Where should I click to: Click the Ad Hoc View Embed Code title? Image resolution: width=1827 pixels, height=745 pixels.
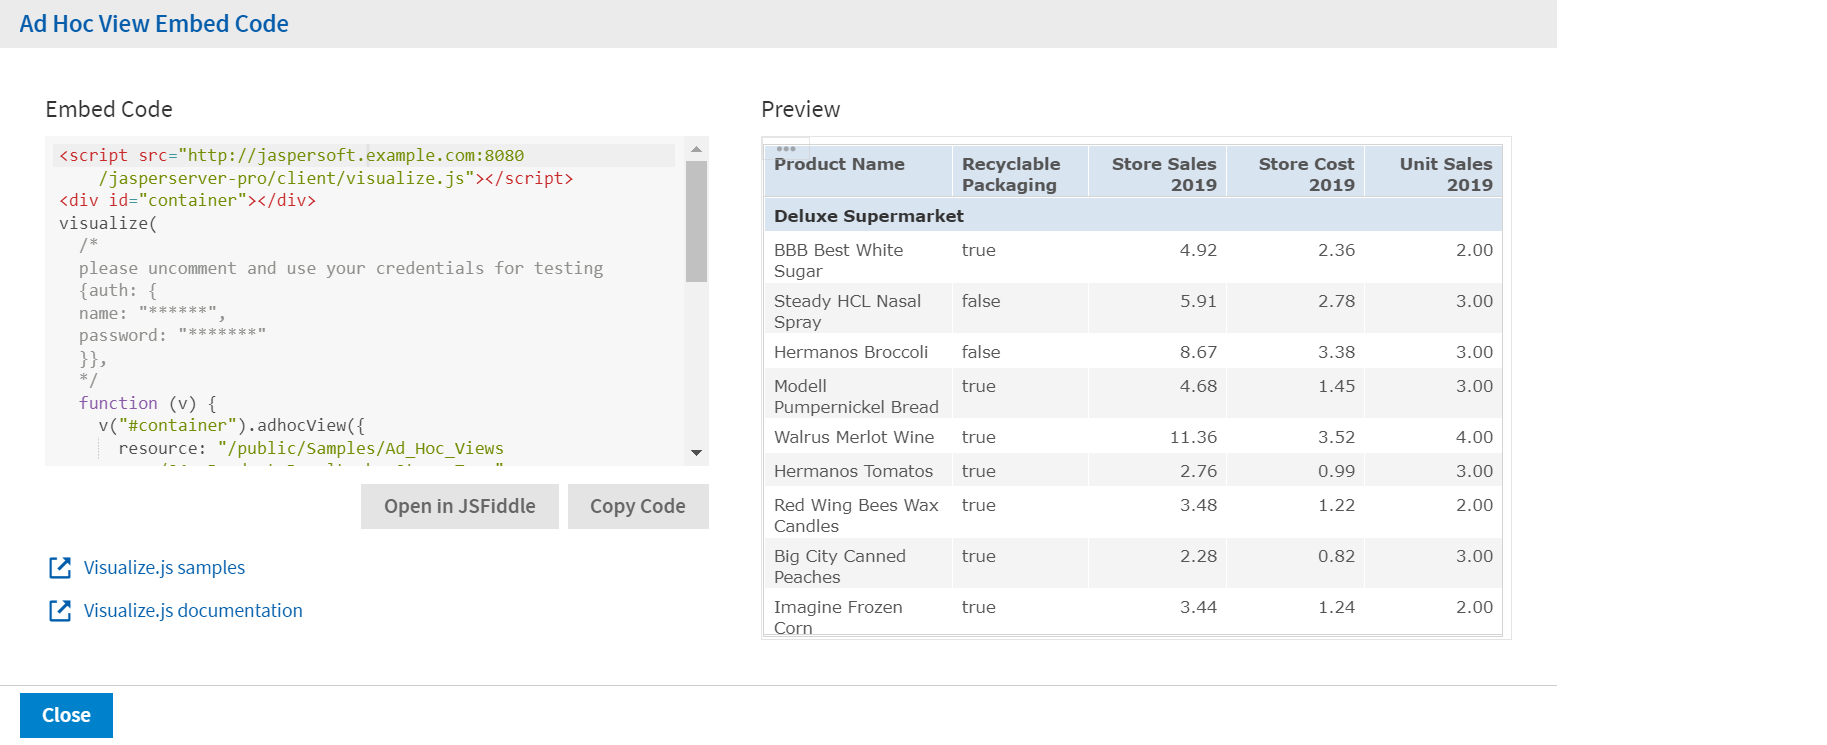pos(154,24)
